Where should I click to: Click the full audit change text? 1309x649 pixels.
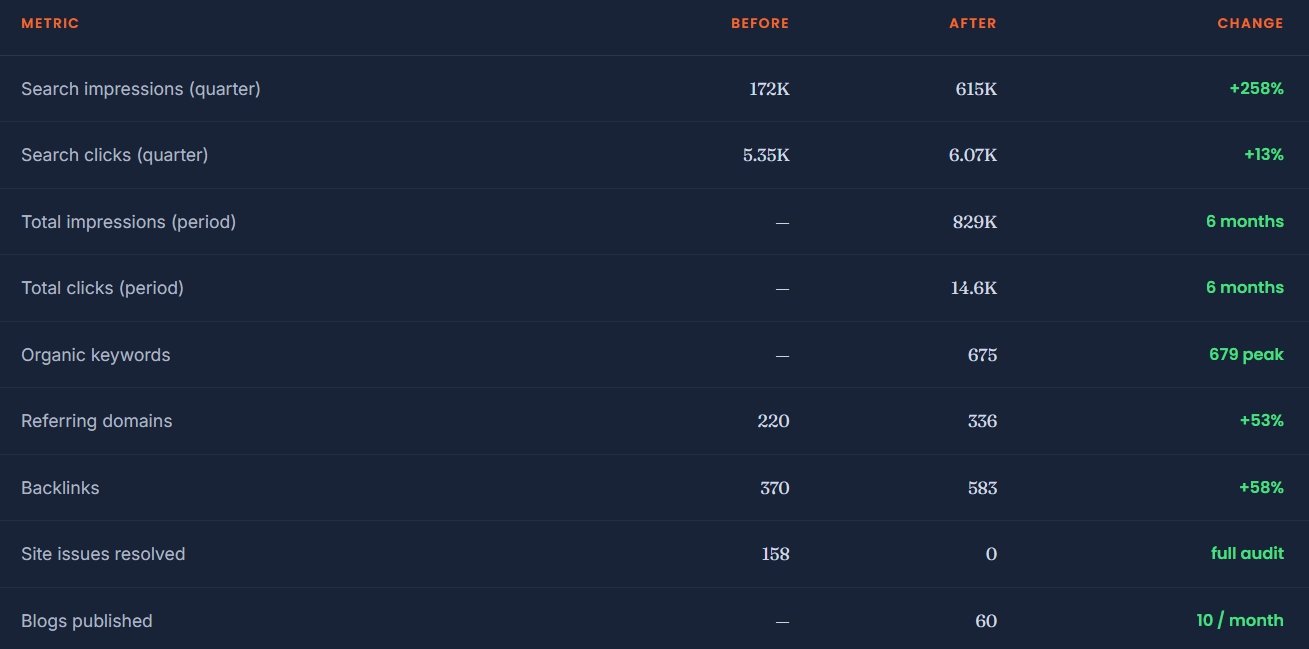[1247, 553]
